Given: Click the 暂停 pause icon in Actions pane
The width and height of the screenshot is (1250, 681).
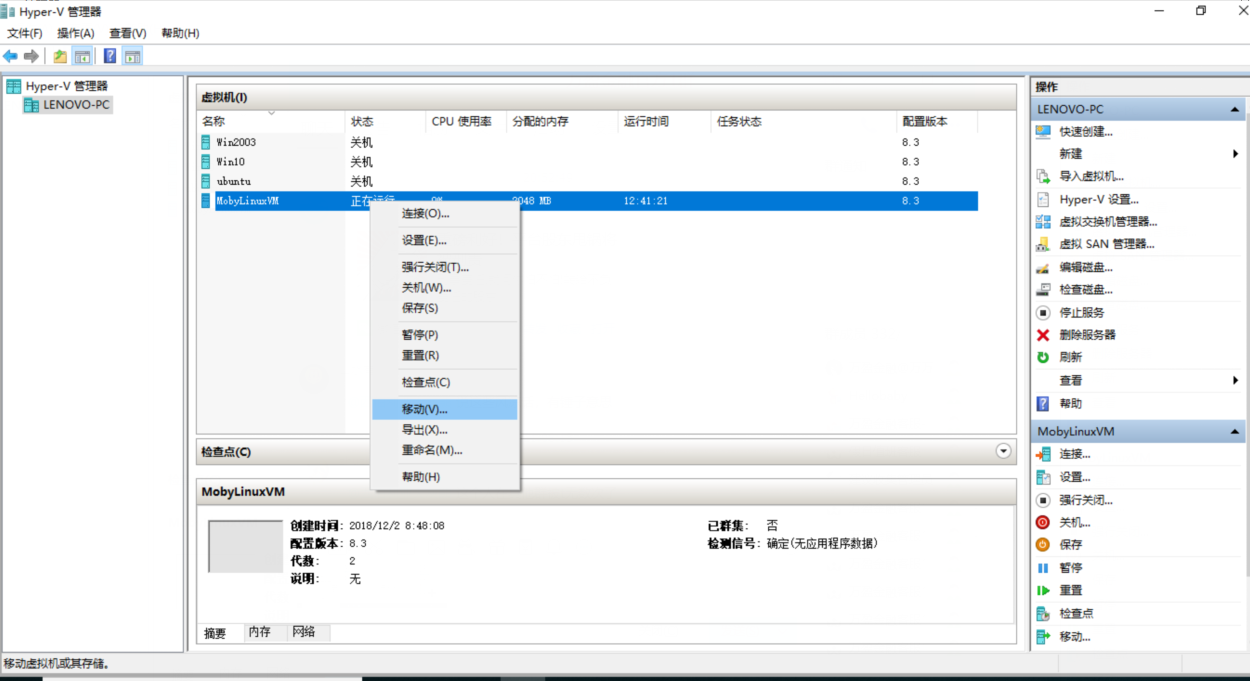Looking at the screenshot, I should tap(1043, 568).
